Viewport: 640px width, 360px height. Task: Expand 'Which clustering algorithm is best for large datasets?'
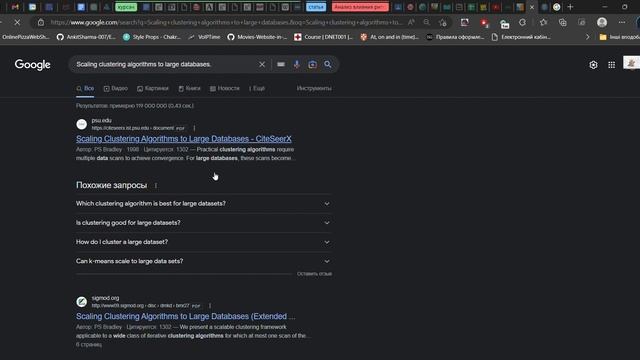(203, 204)
